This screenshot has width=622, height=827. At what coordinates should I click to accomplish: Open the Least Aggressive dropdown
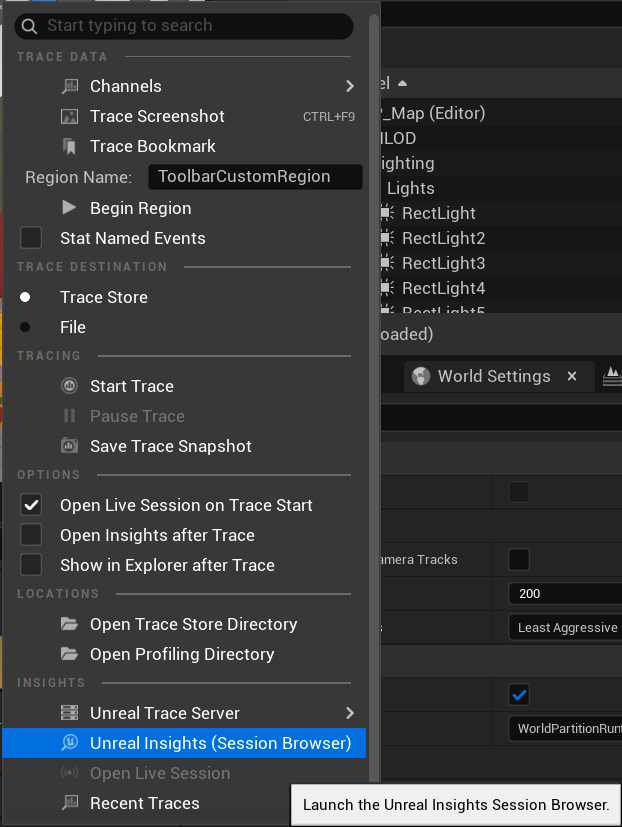pos(565,628)
